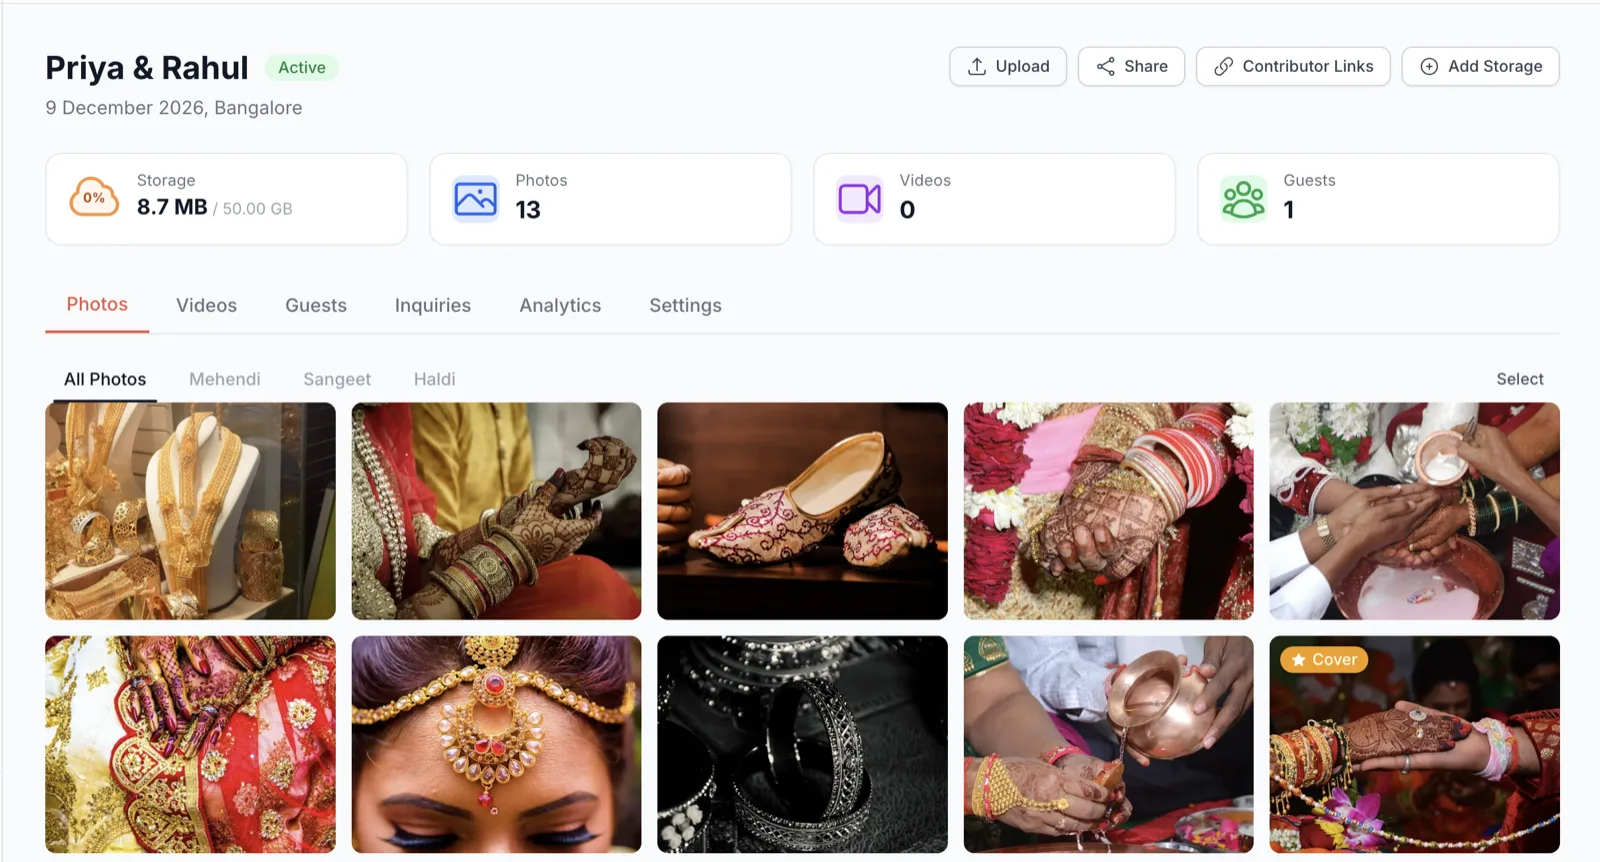This screenshot has width=1600, height=862.
Task: Go to the Settings tab
Action: (685, 305)
